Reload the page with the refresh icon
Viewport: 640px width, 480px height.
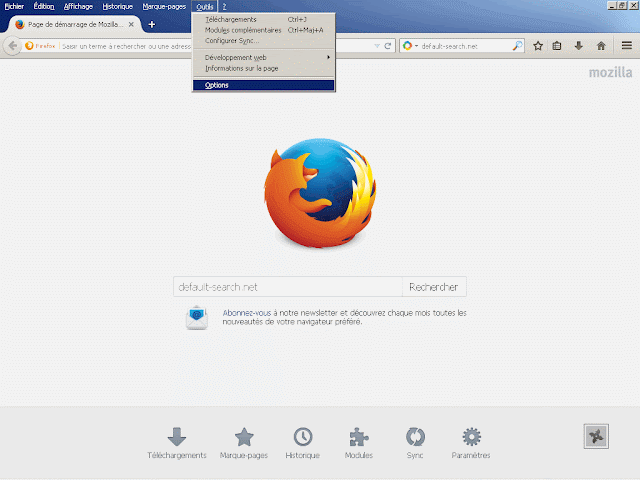(x=388, y=46)
